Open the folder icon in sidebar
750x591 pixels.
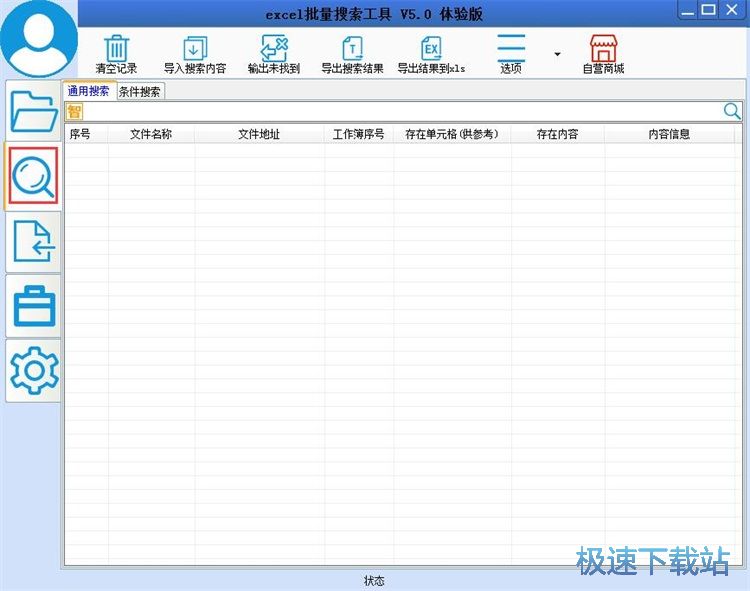(33, 111)
